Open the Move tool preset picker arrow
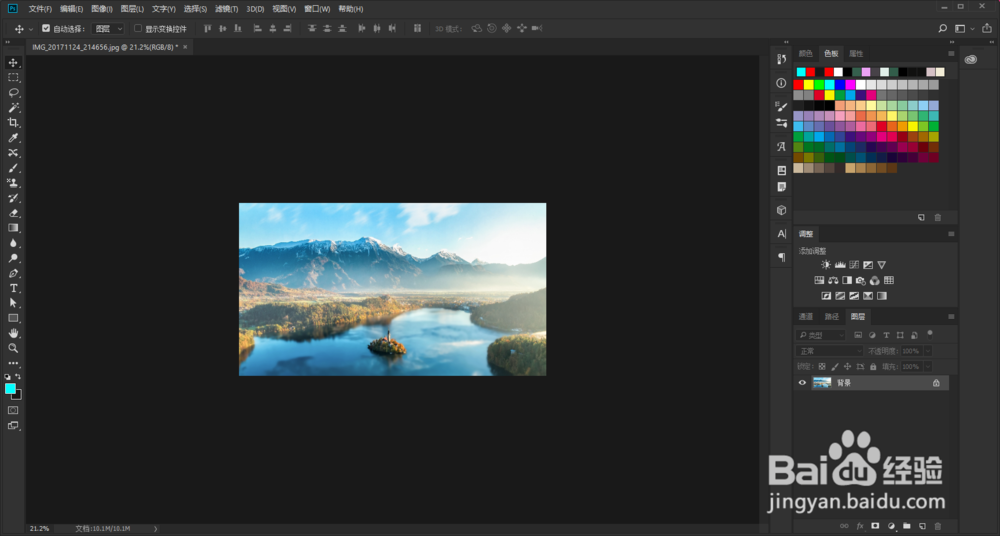 point(30,29)
